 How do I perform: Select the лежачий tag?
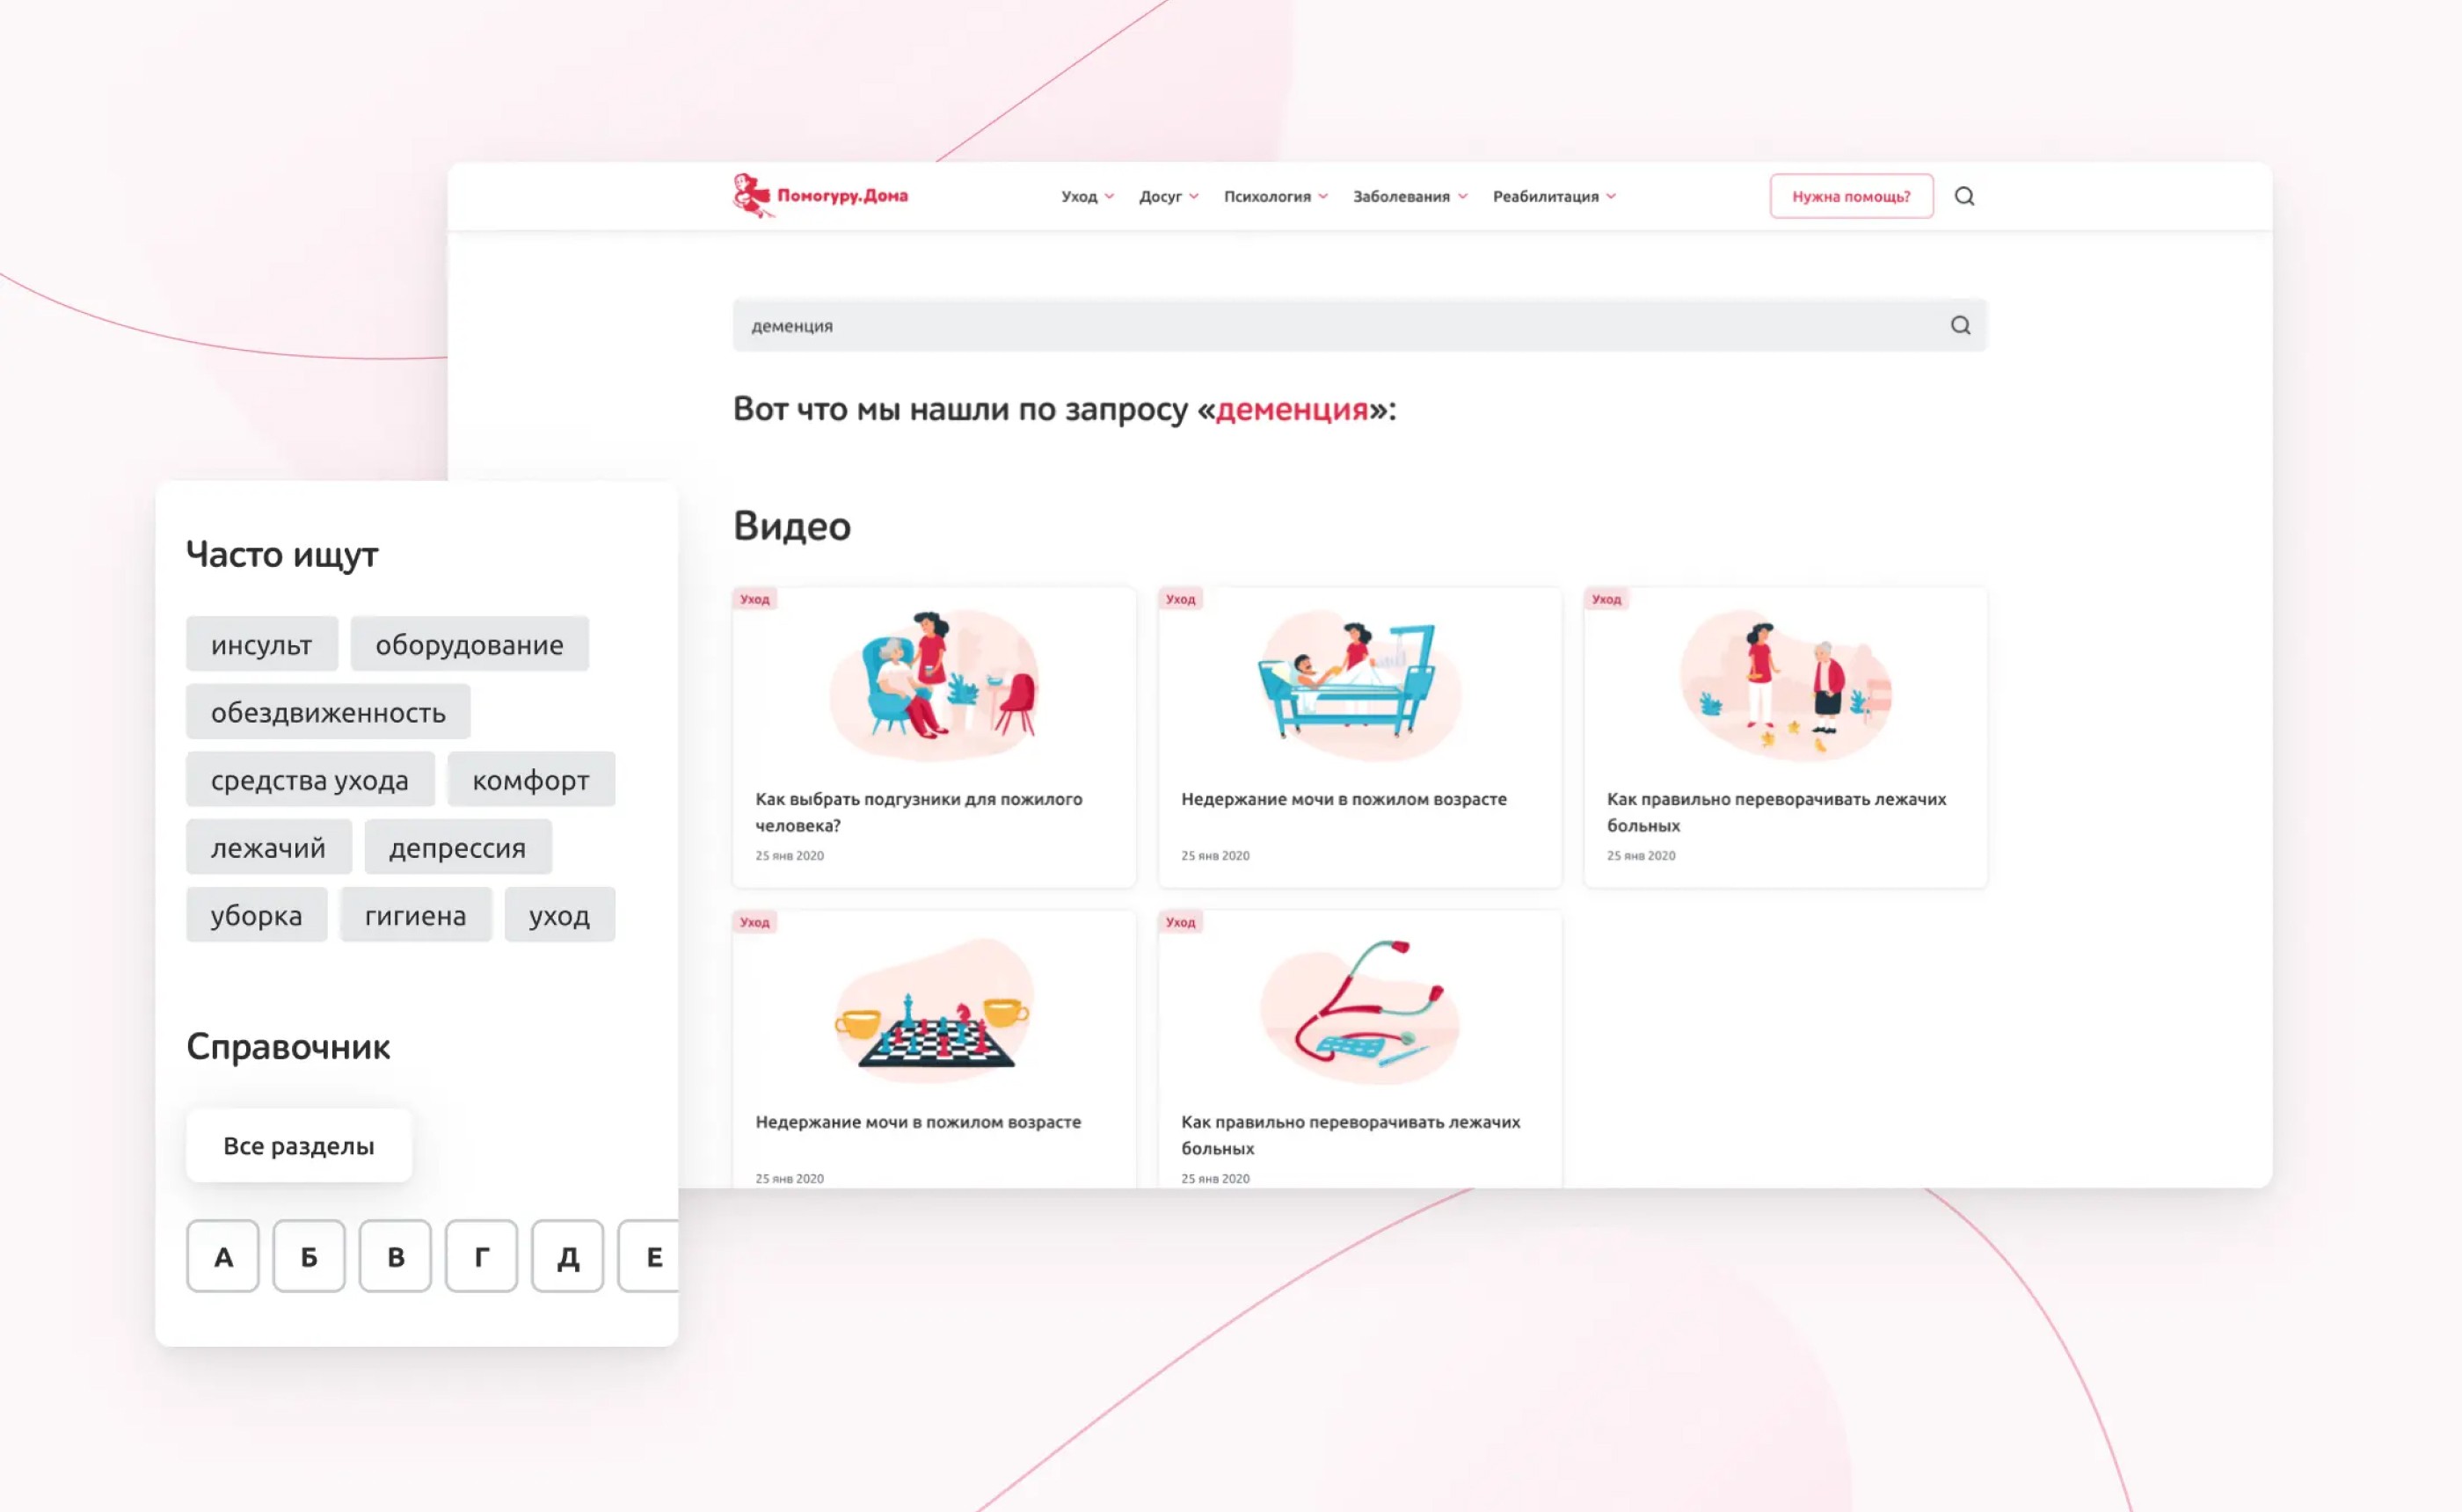pos(268,848)
